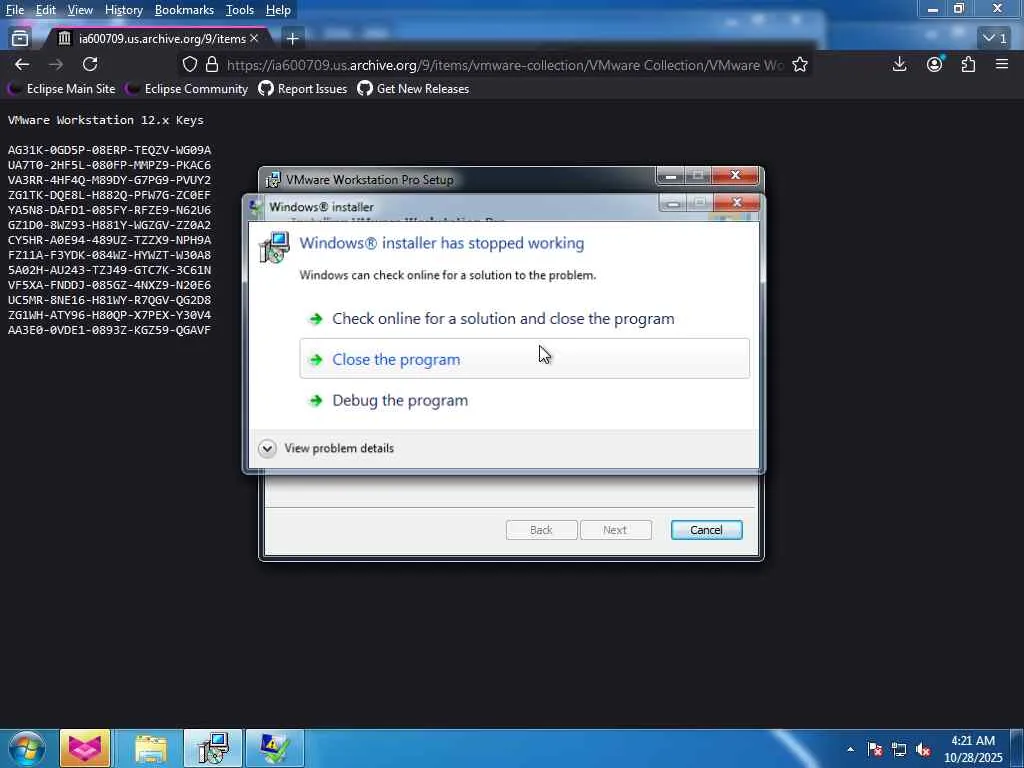Open a new tab with plus icon
This screenshot has height=768, width=1024.
pos(293,39)
